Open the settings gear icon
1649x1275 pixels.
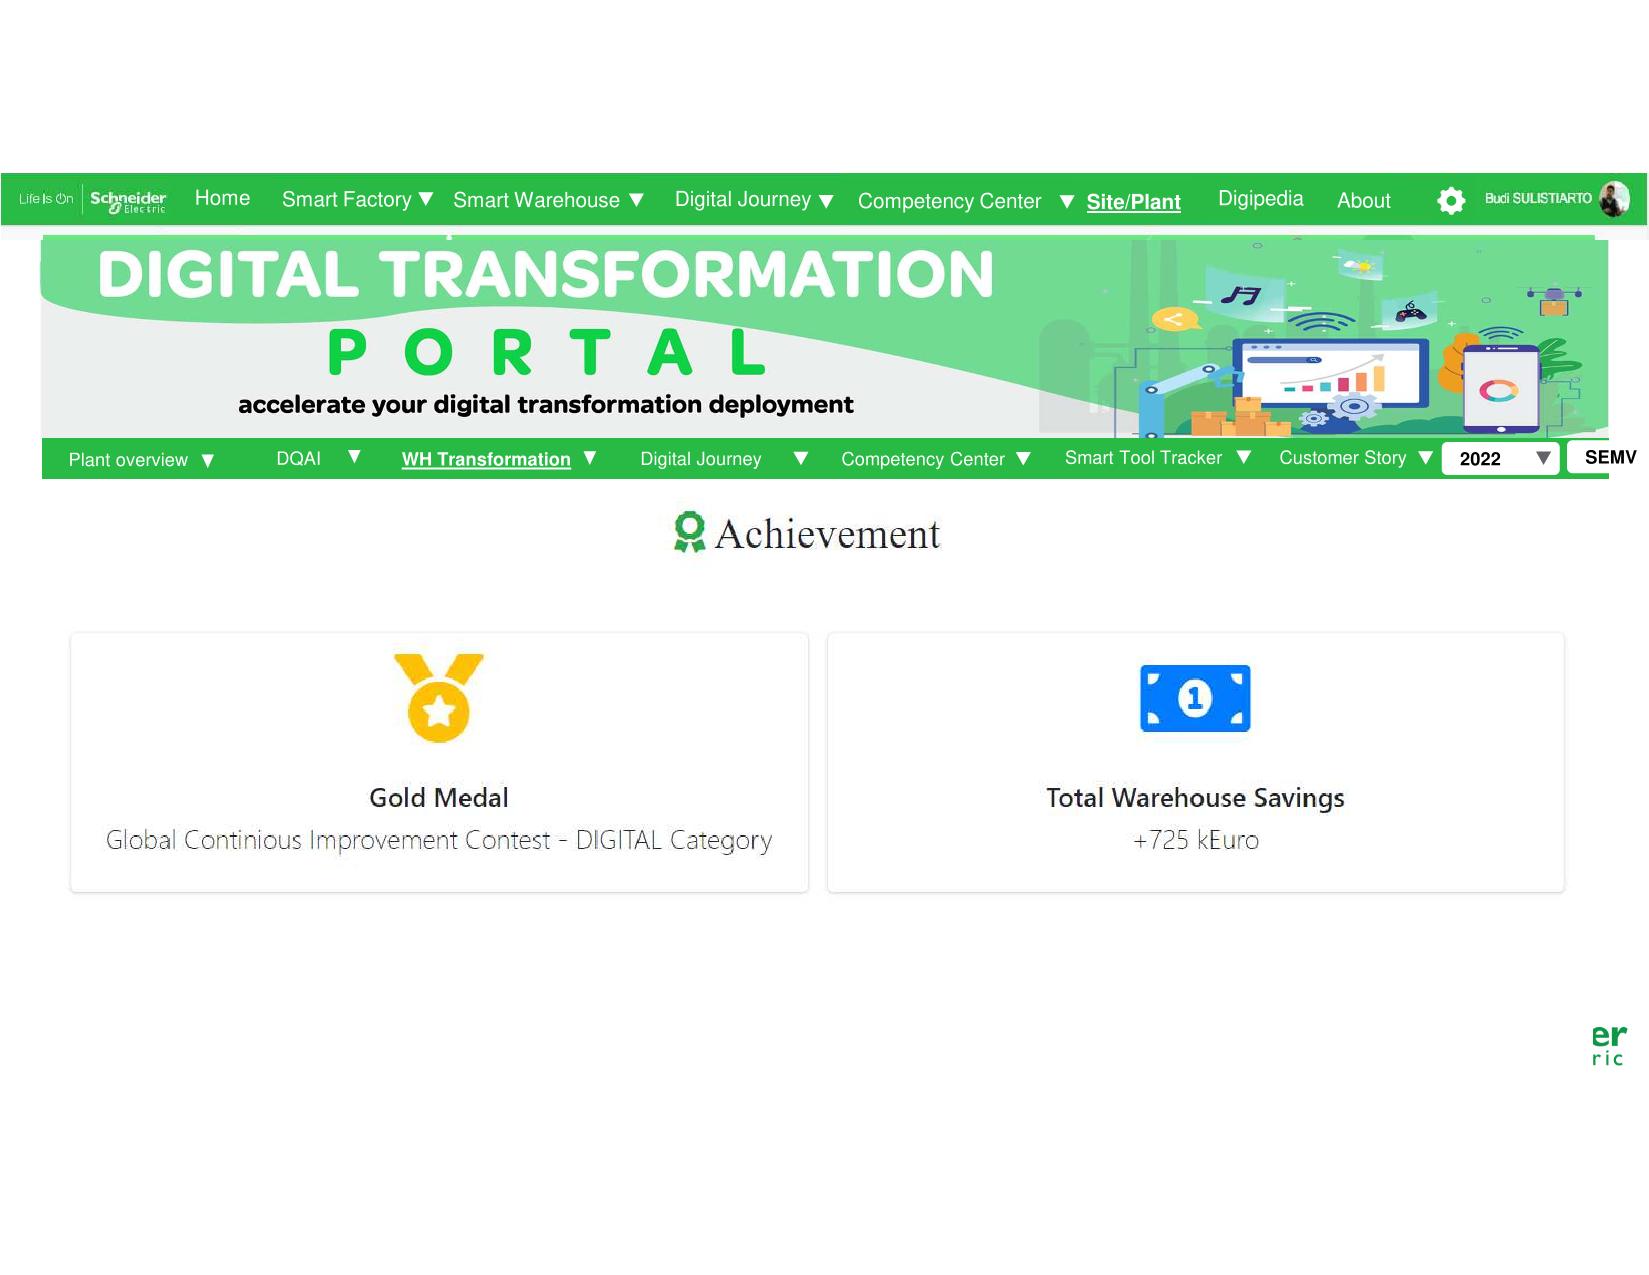click(x=1450, y=200)
